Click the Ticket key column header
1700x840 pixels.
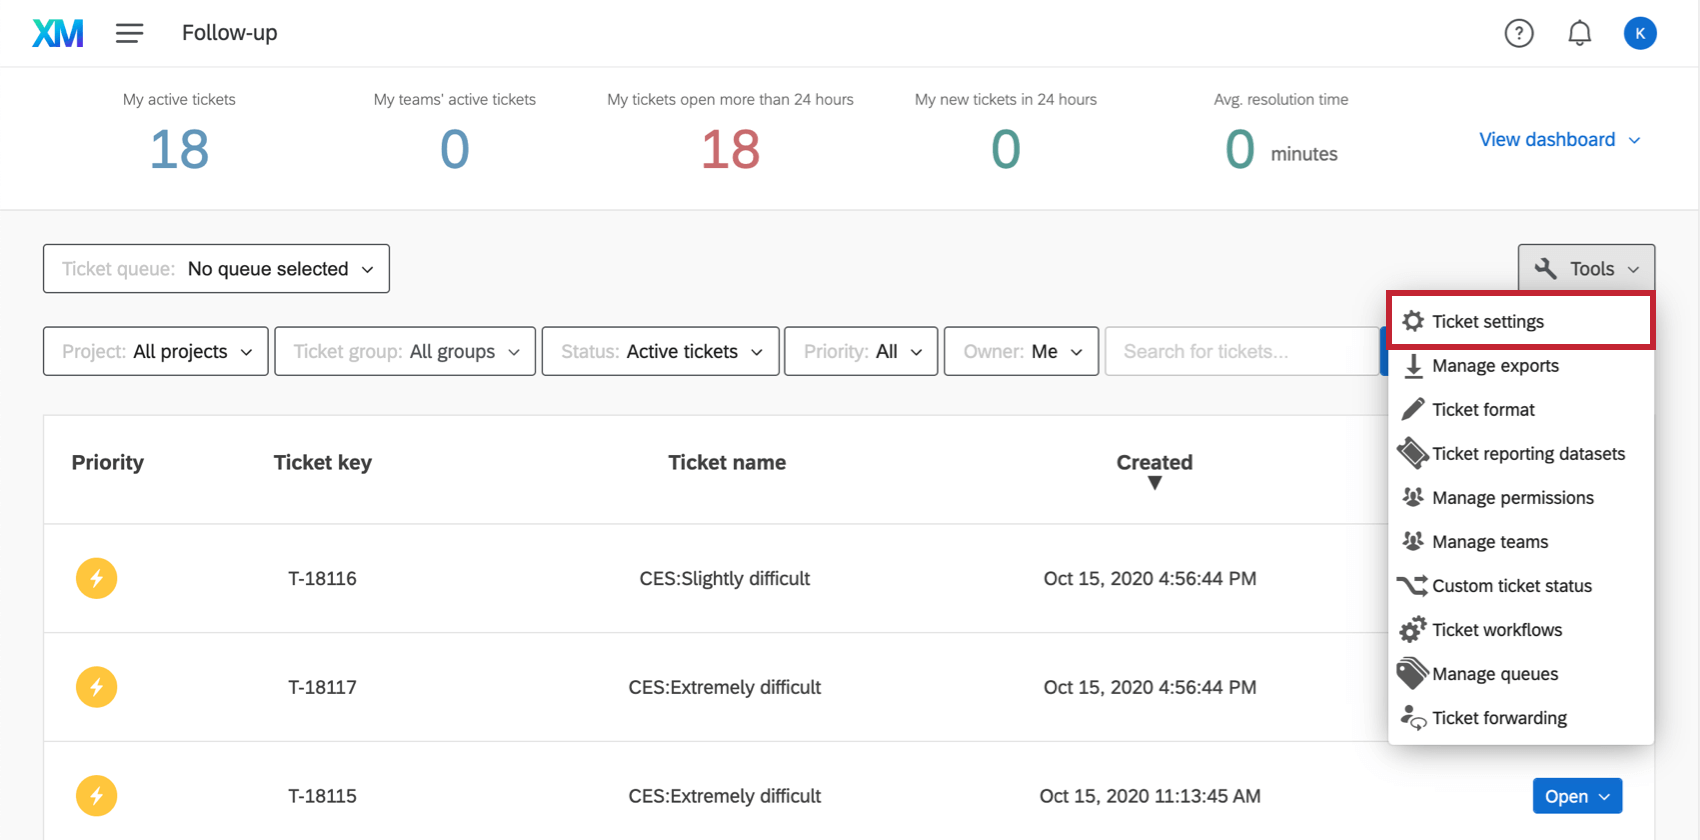[323, 462]
